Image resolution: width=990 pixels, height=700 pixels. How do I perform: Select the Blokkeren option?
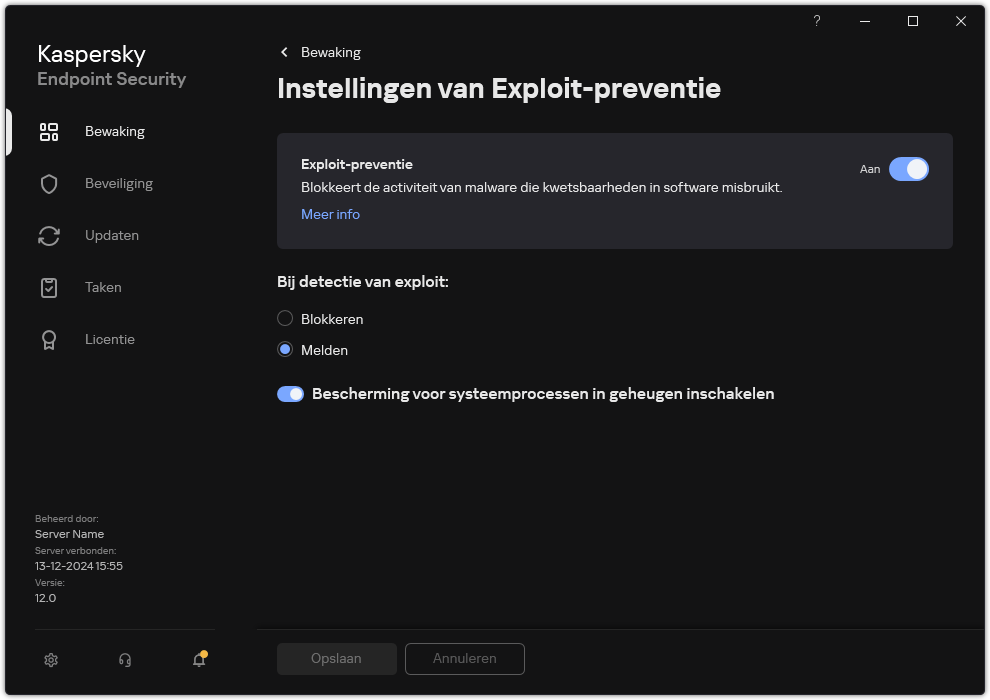(x=284, y=318)
